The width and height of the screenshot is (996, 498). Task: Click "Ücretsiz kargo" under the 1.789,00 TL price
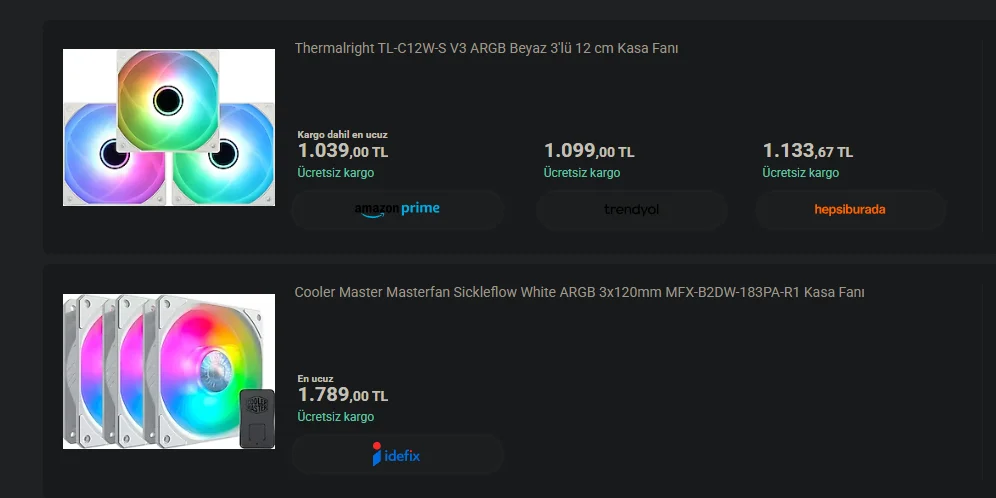click(x=336, y=417)
